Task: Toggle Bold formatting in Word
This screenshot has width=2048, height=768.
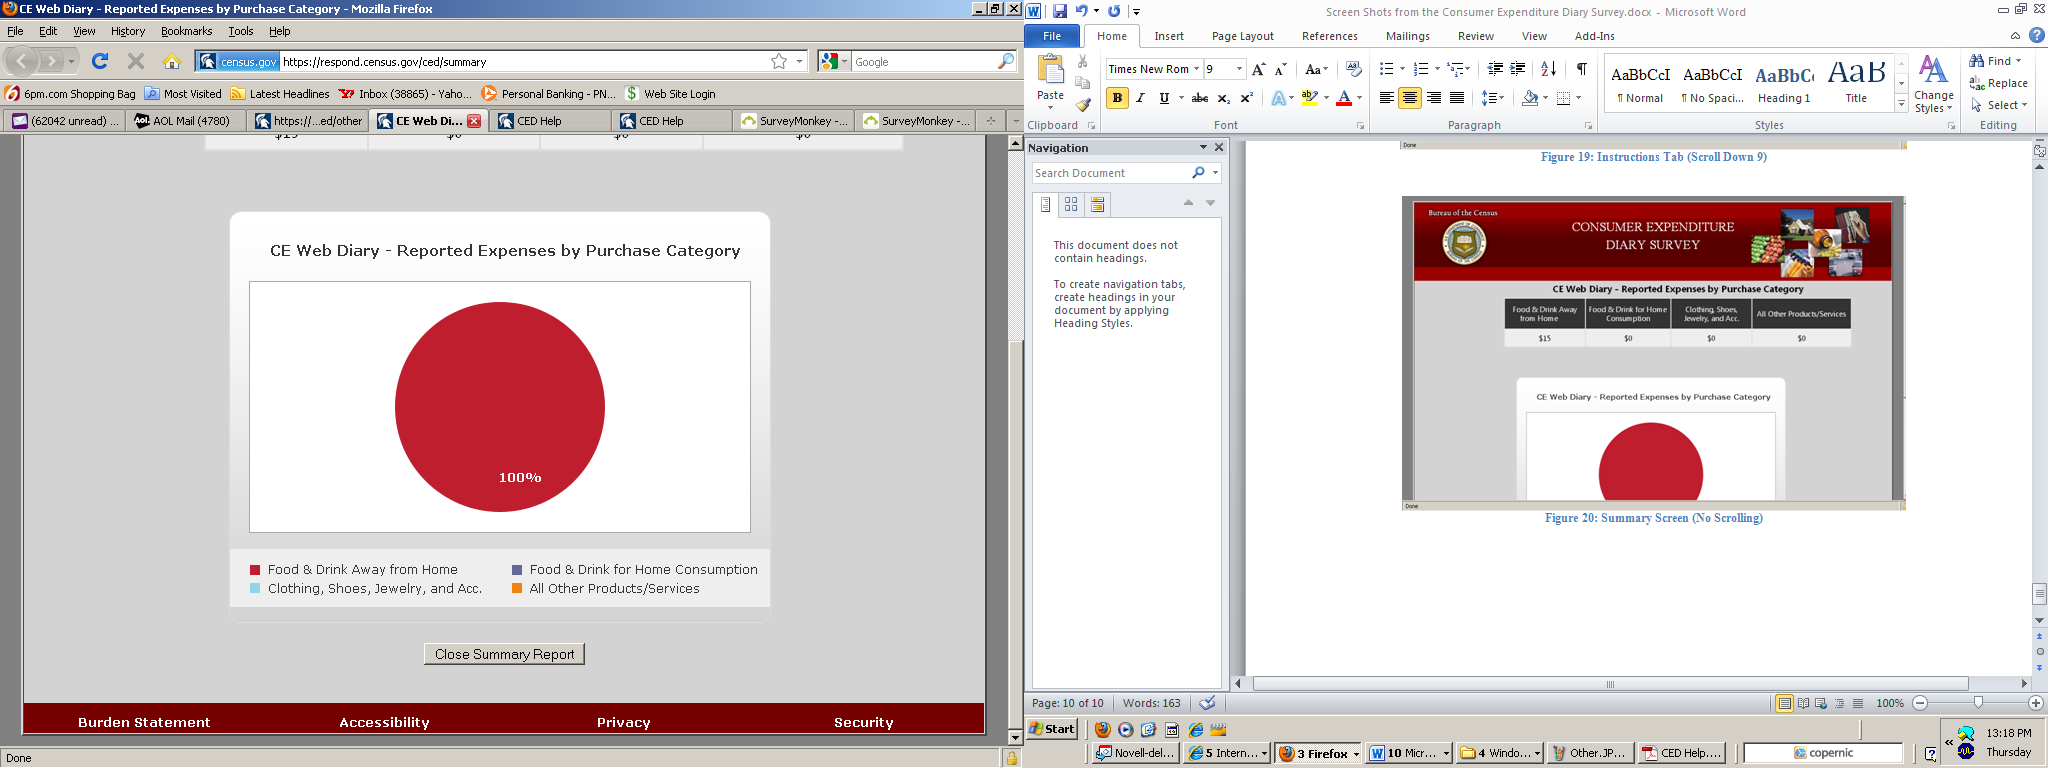Action: [x=1117, y=98]
